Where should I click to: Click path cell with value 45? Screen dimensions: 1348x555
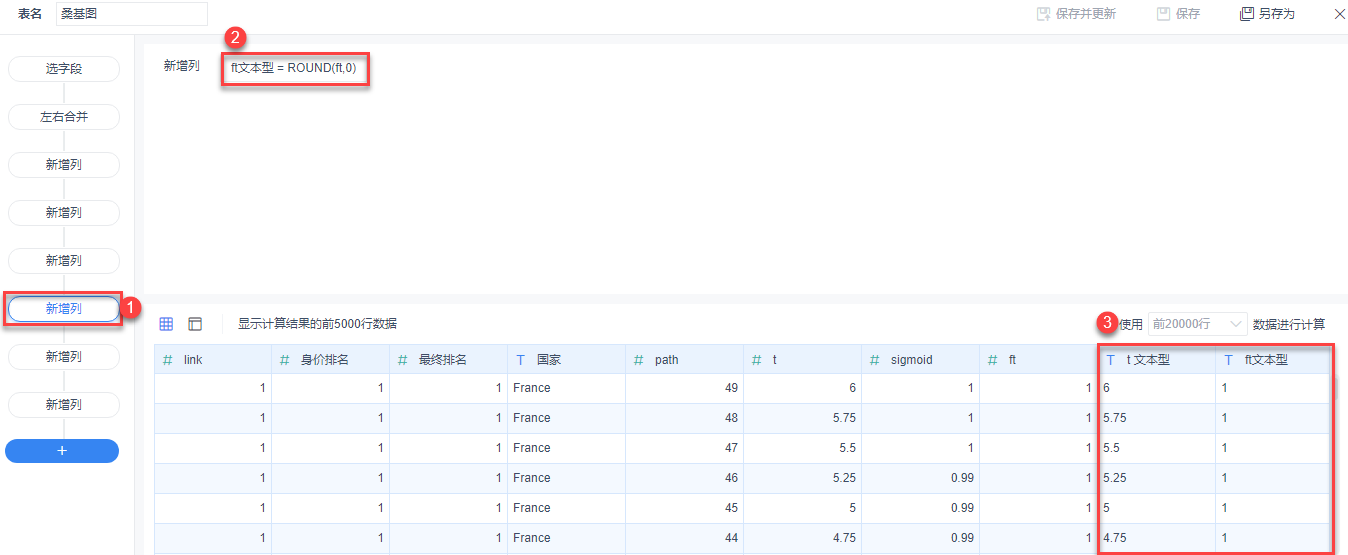[x=684, y=508]
